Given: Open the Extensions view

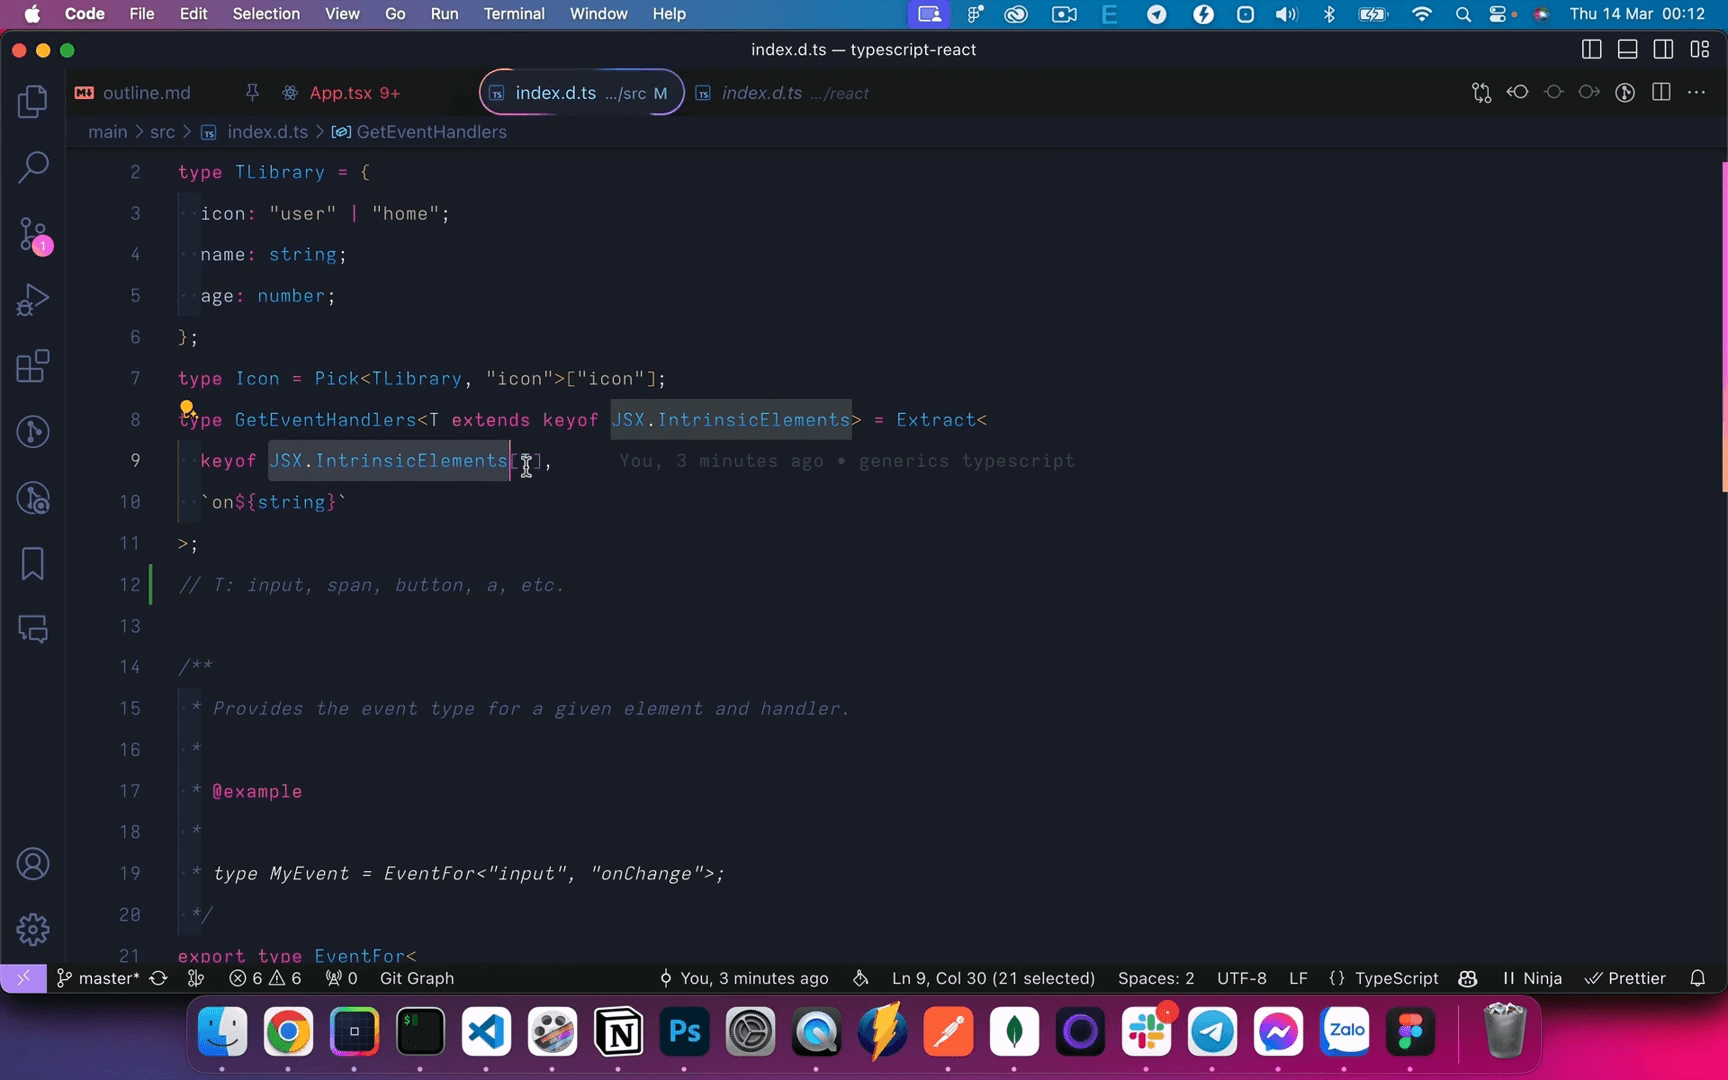Looking at the screenshot, I should 33,366.
